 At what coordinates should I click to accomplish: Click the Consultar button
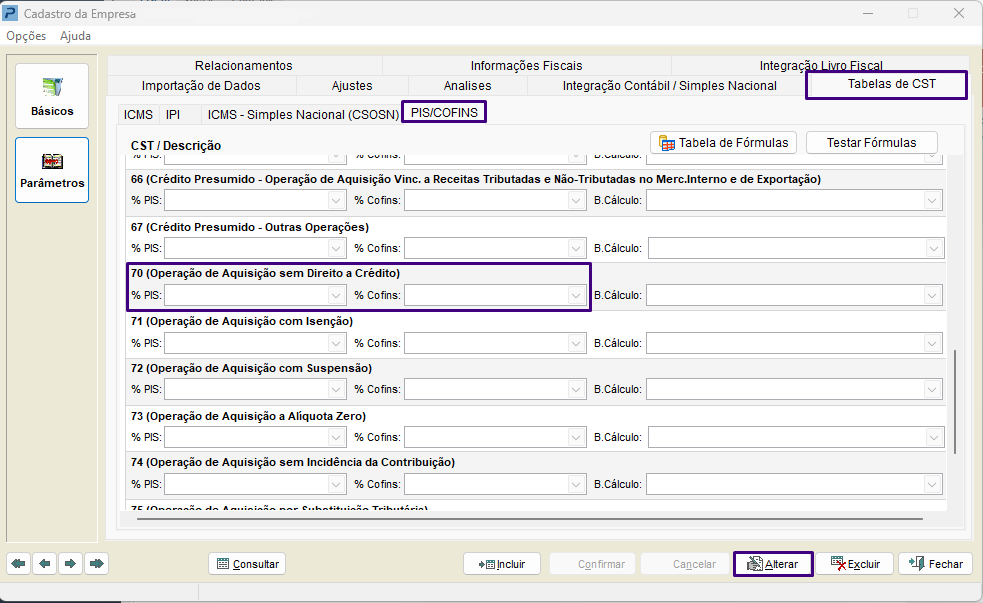247,564
